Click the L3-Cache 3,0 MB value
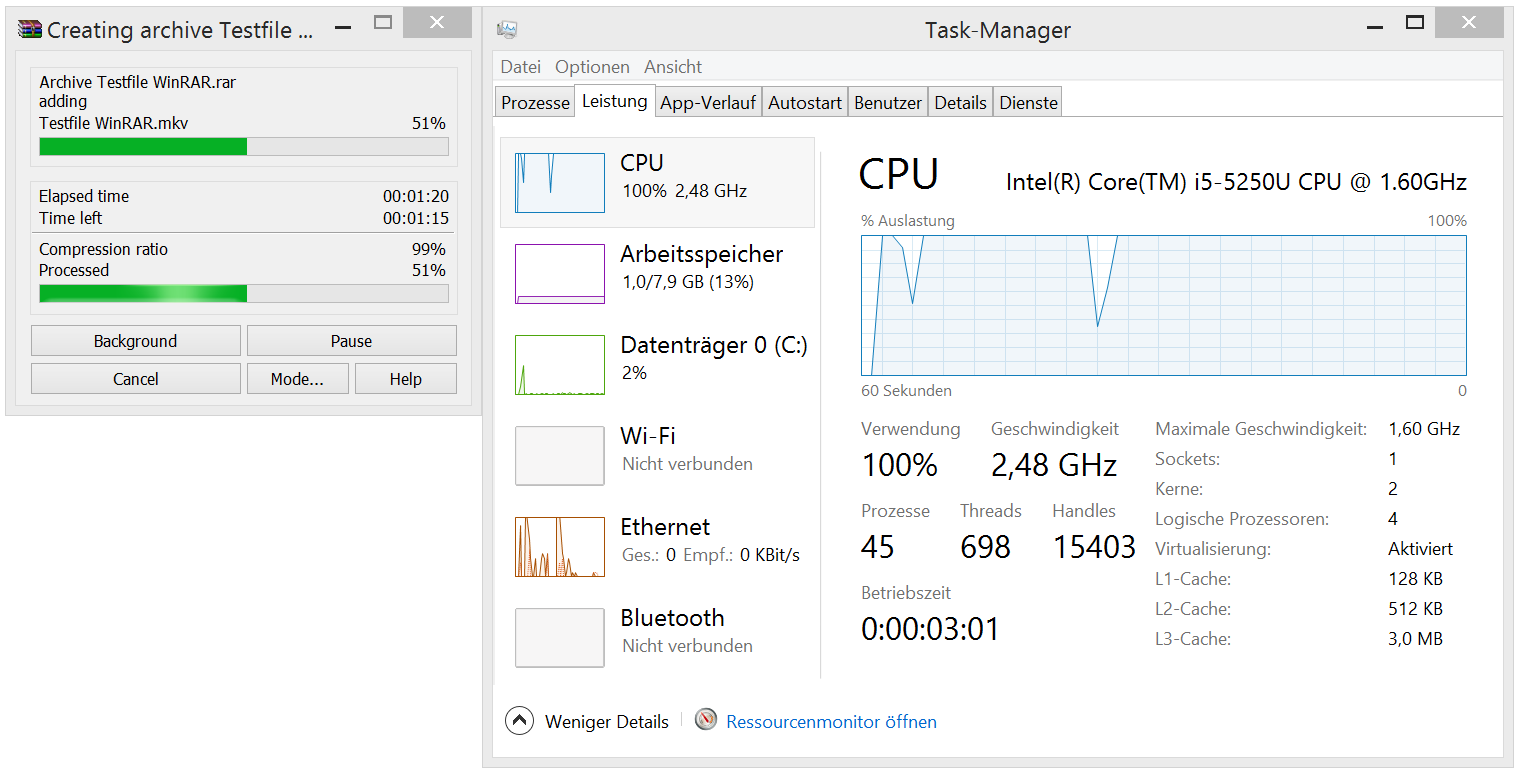This screenshot has height=773, width=1519. pyautogui.click(x=1415, y=639)
